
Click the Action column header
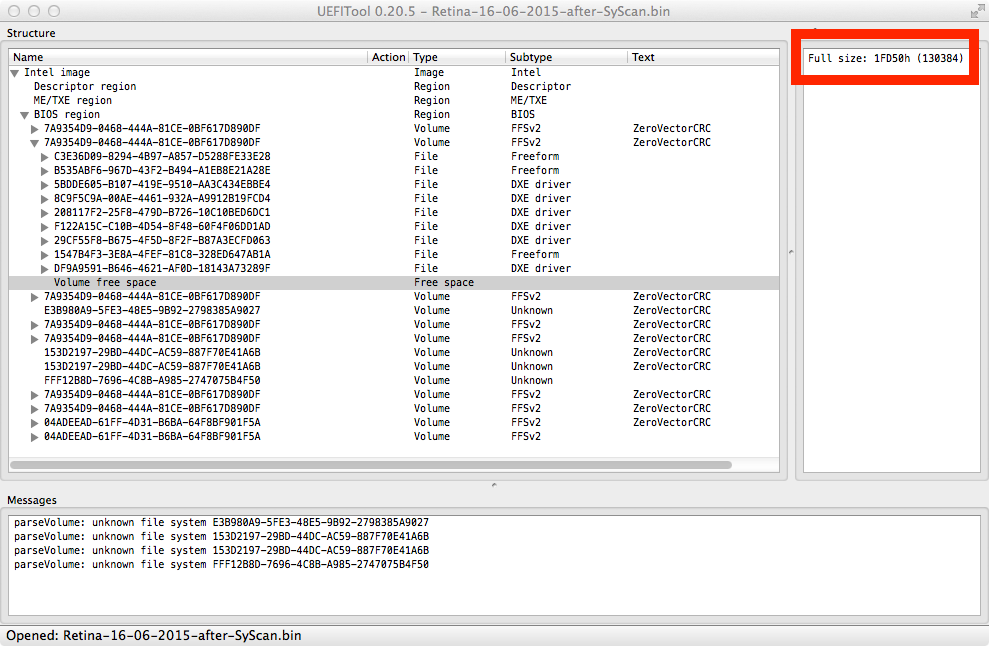click(388, 58)
